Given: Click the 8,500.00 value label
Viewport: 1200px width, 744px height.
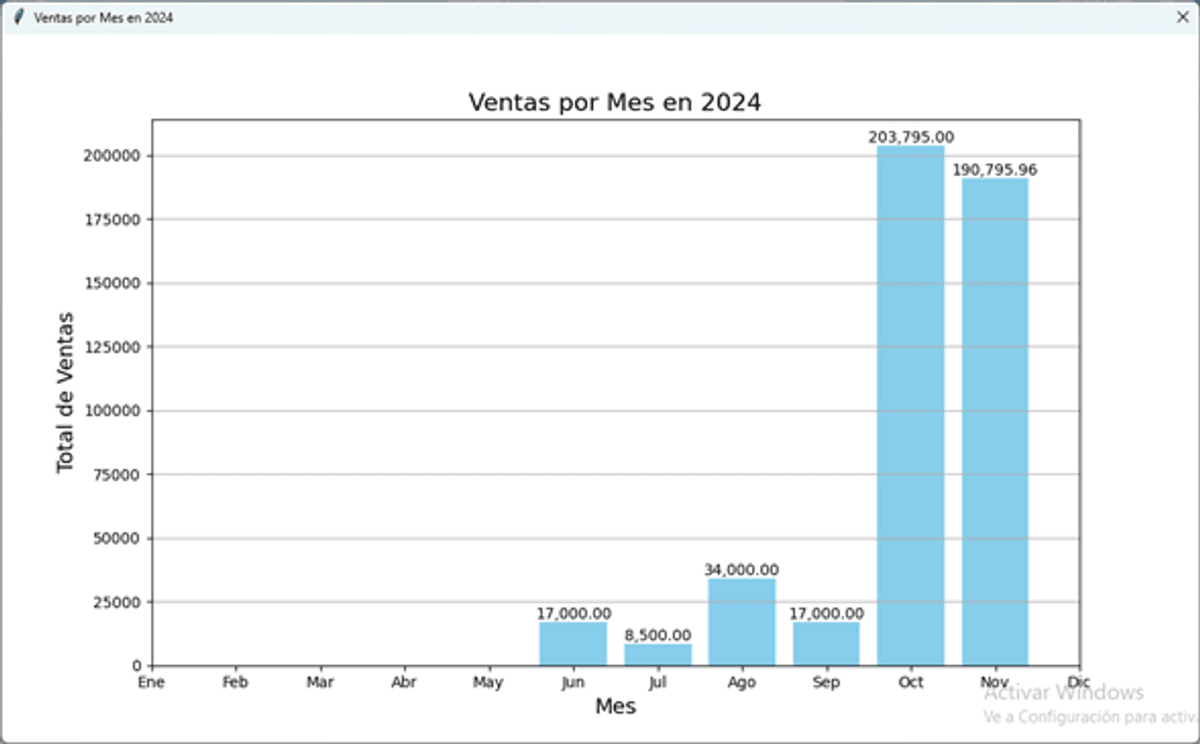Looking at the screenshot, I should tap(657, 635).
